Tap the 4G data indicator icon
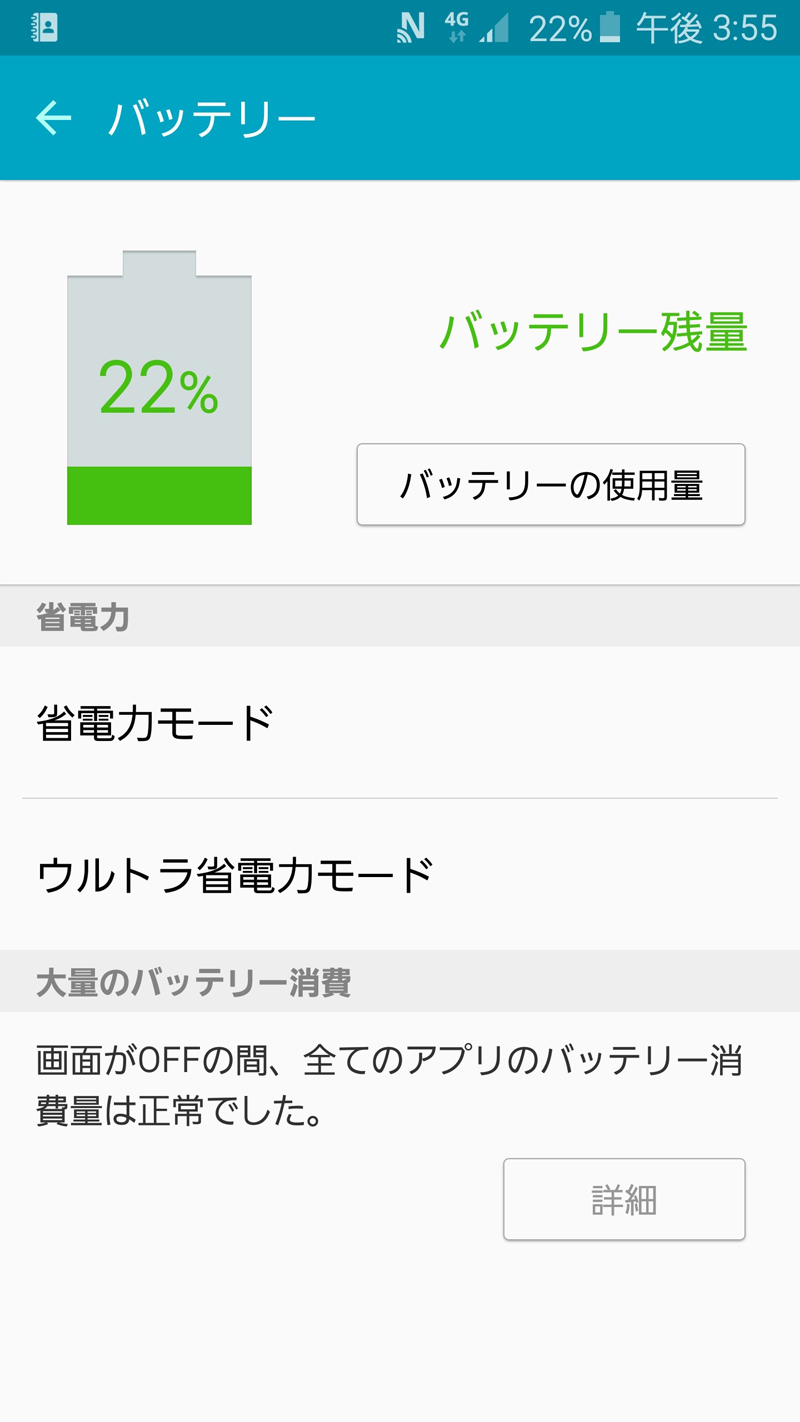This screenshot has width=800, height=1422. (456, 28)
